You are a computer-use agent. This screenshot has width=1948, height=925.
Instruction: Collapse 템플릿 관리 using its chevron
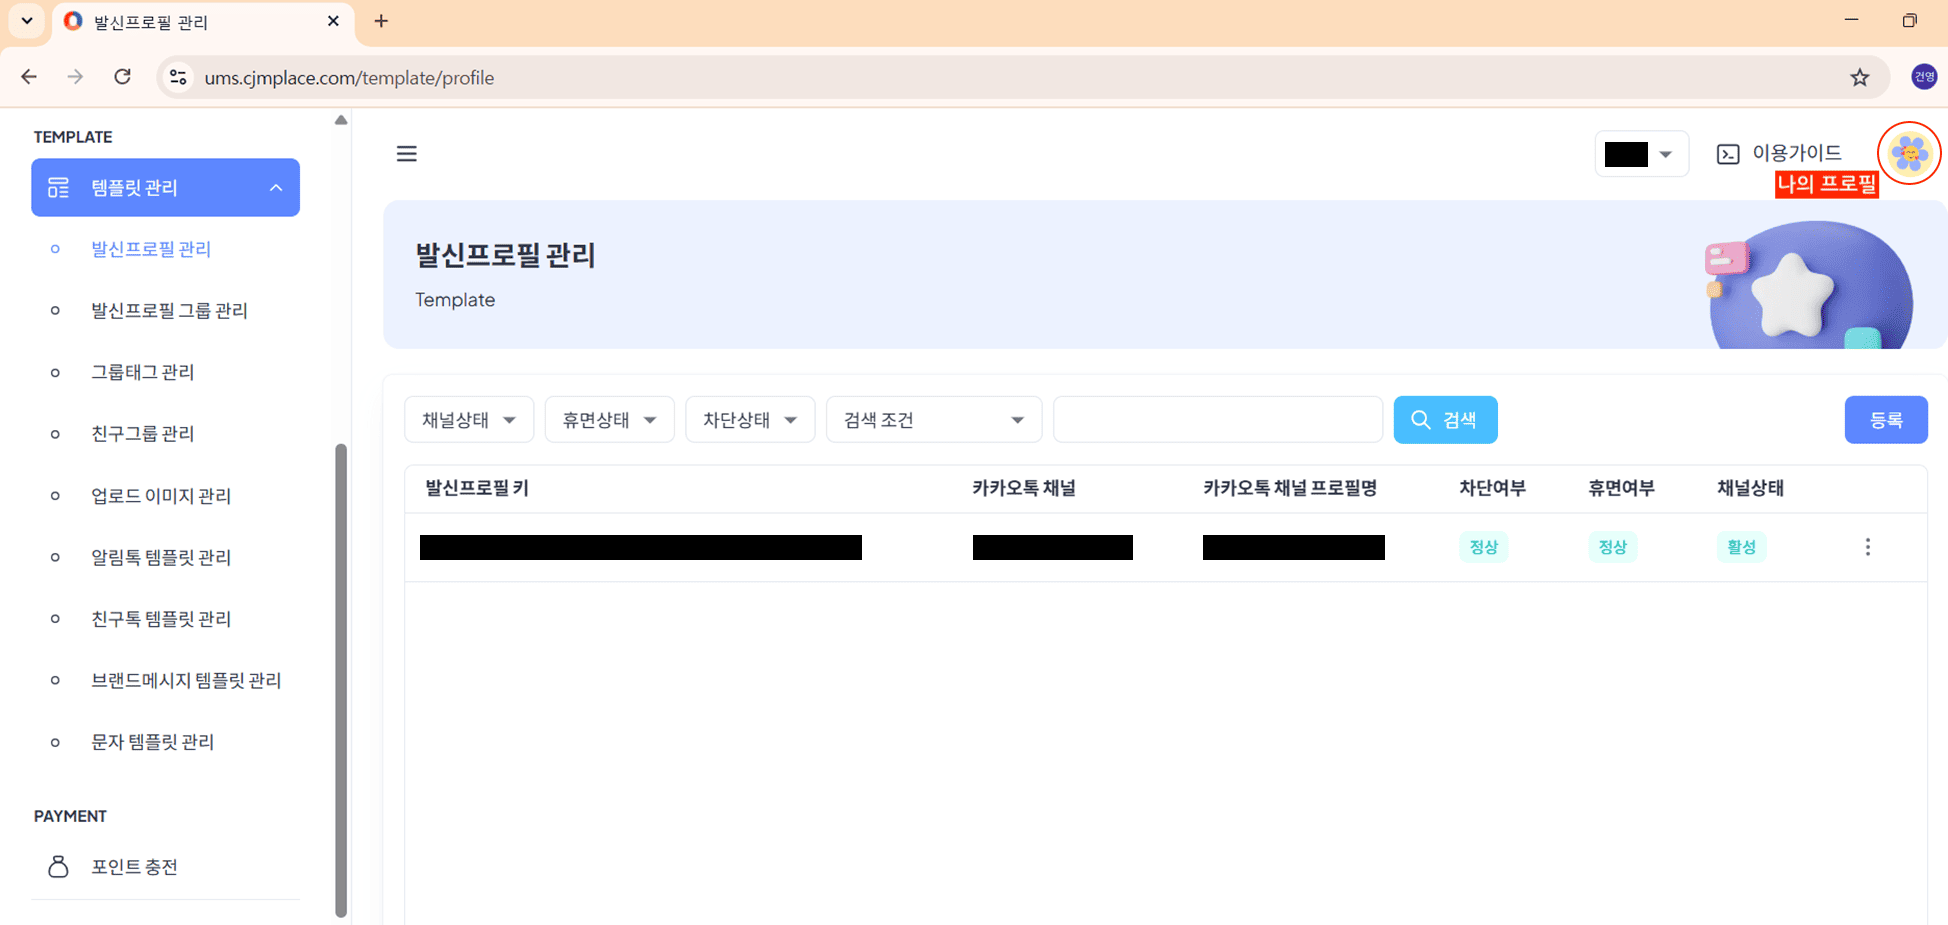click(276, 187)
